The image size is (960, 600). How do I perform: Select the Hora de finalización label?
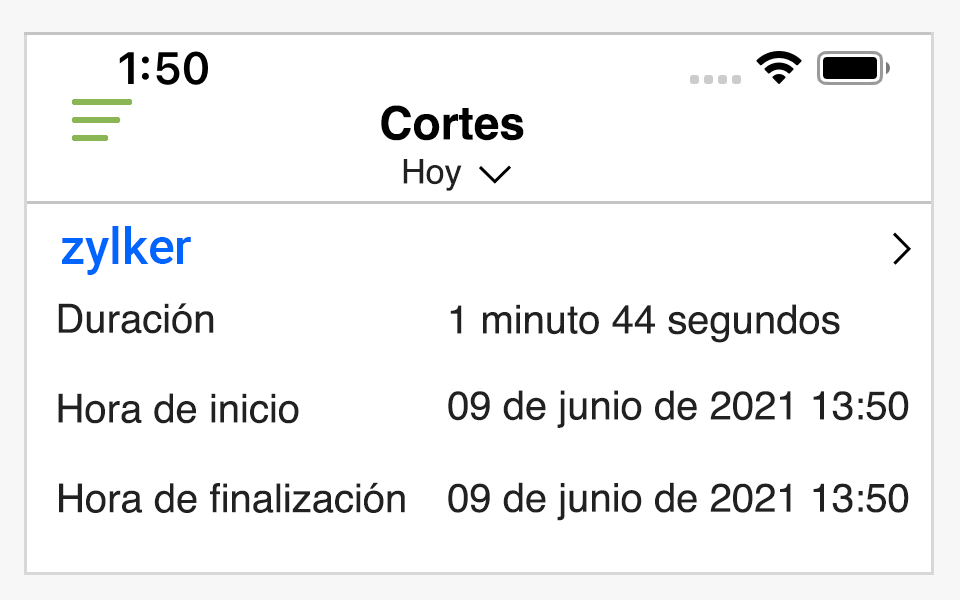[231, 498]
